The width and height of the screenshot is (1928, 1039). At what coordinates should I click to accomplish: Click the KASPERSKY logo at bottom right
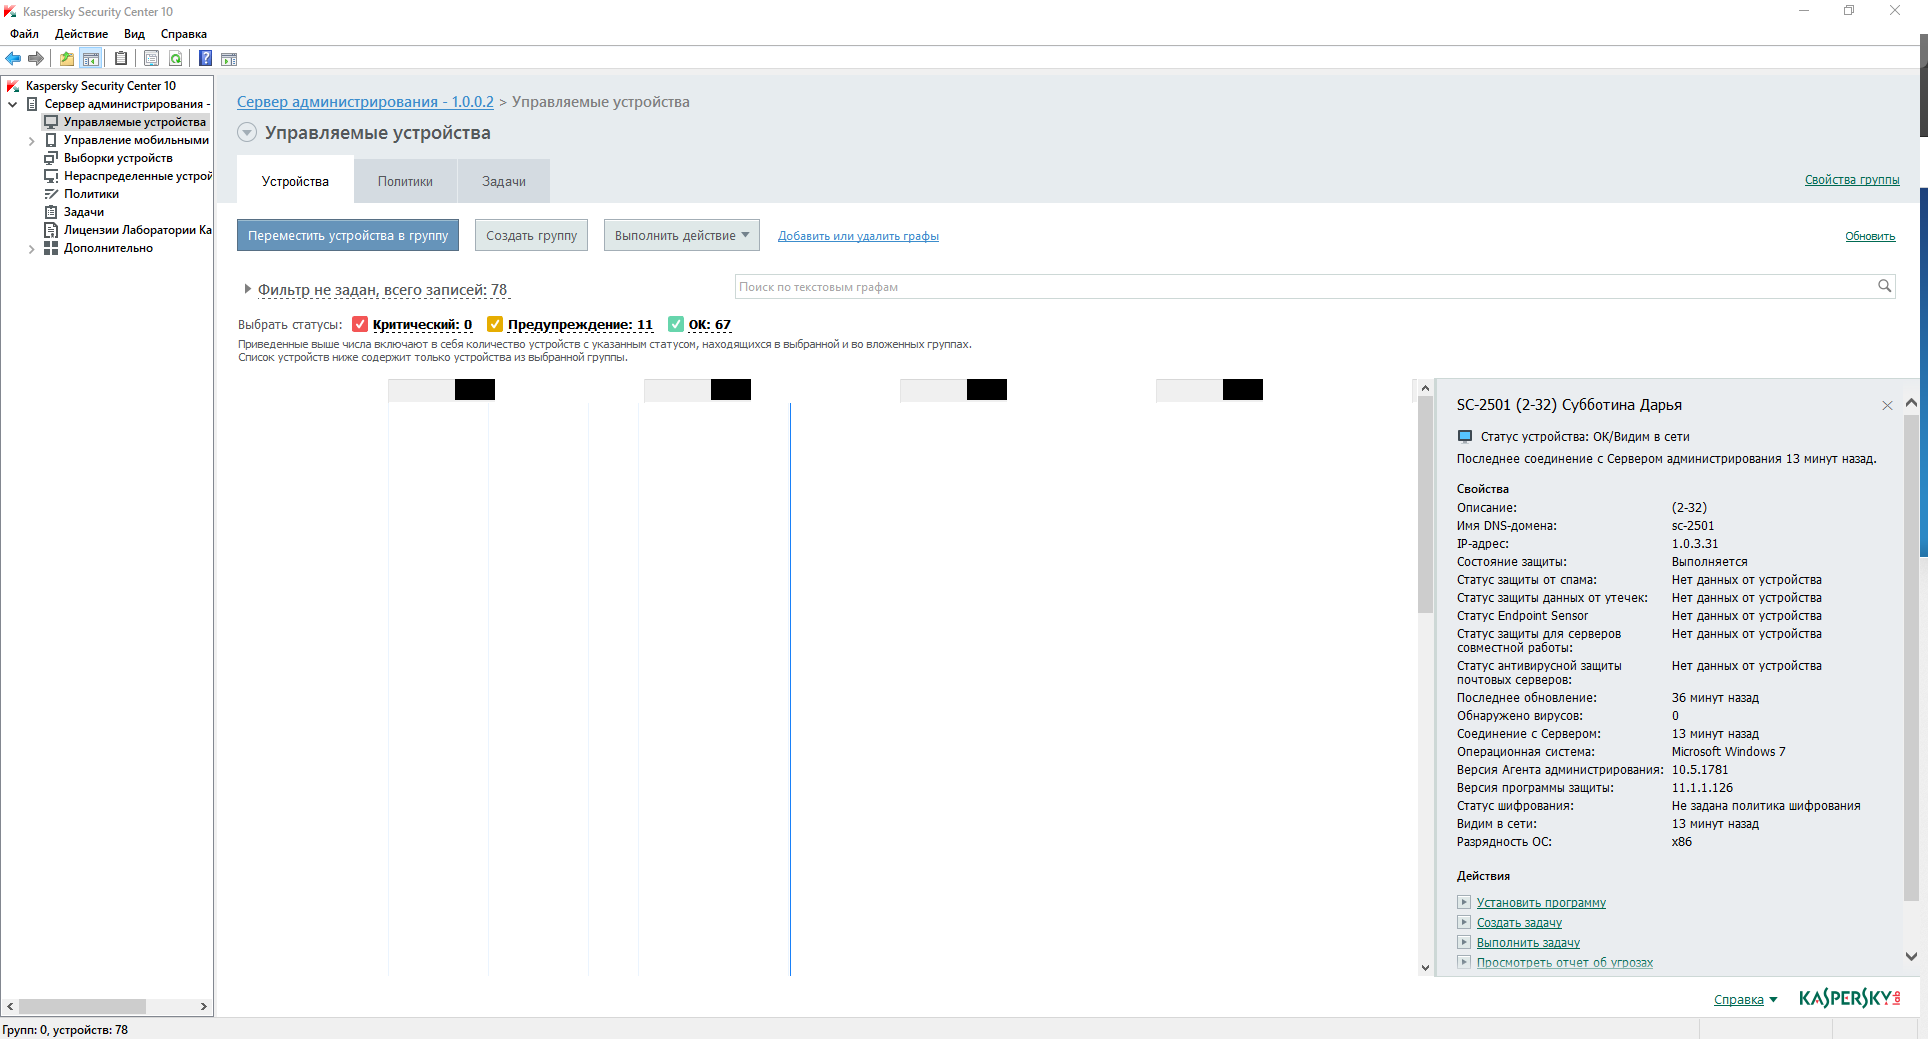1849,998
